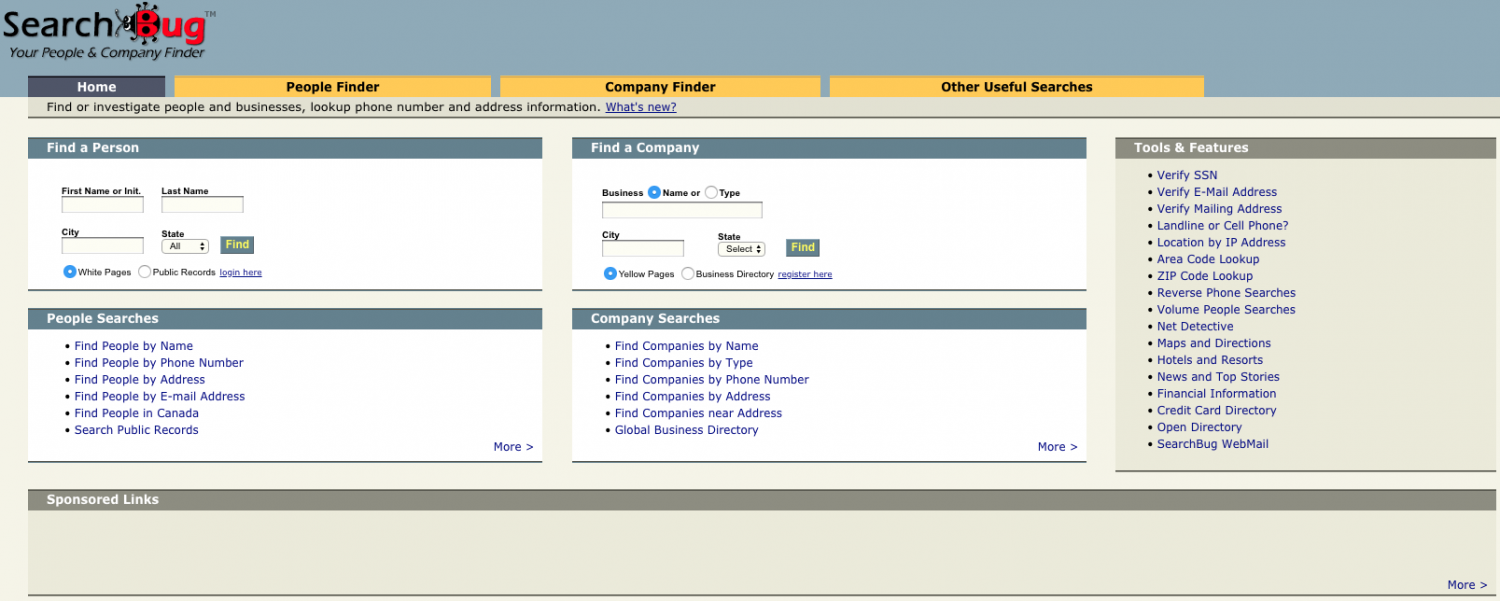The image size is (1500, 601).
Task: Follow the Verify SSN link
Action: 1187,175
